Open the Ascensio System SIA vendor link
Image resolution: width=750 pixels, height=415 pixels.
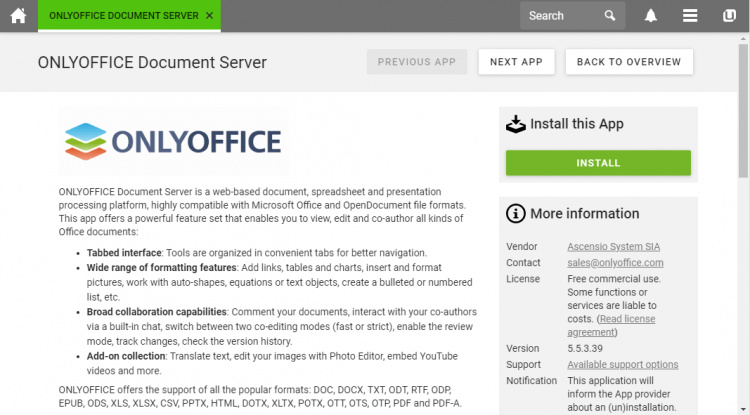point(613,247)
